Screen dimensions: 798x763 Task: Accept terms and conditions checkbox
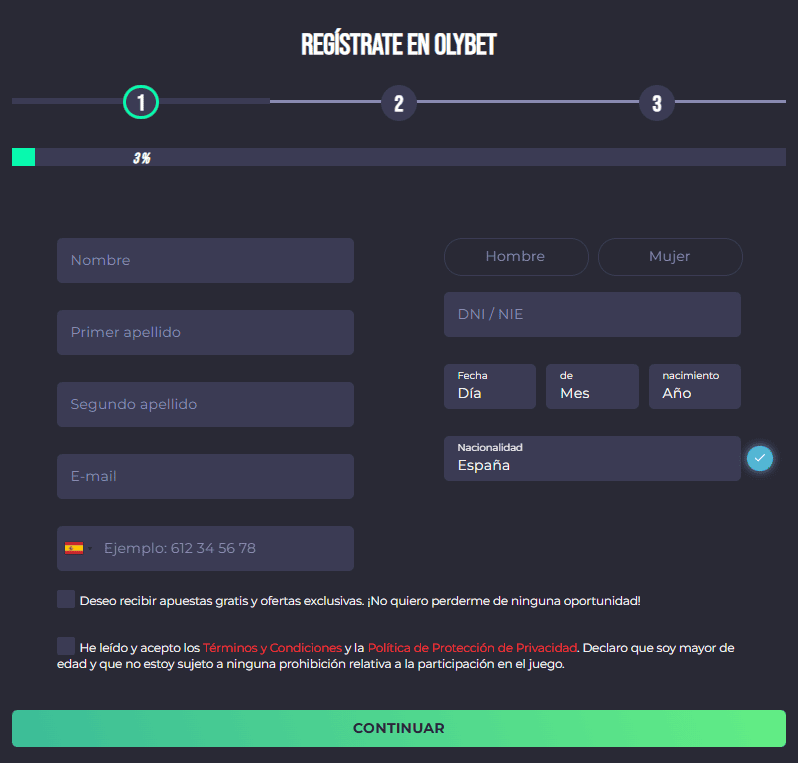click(66, 646)
